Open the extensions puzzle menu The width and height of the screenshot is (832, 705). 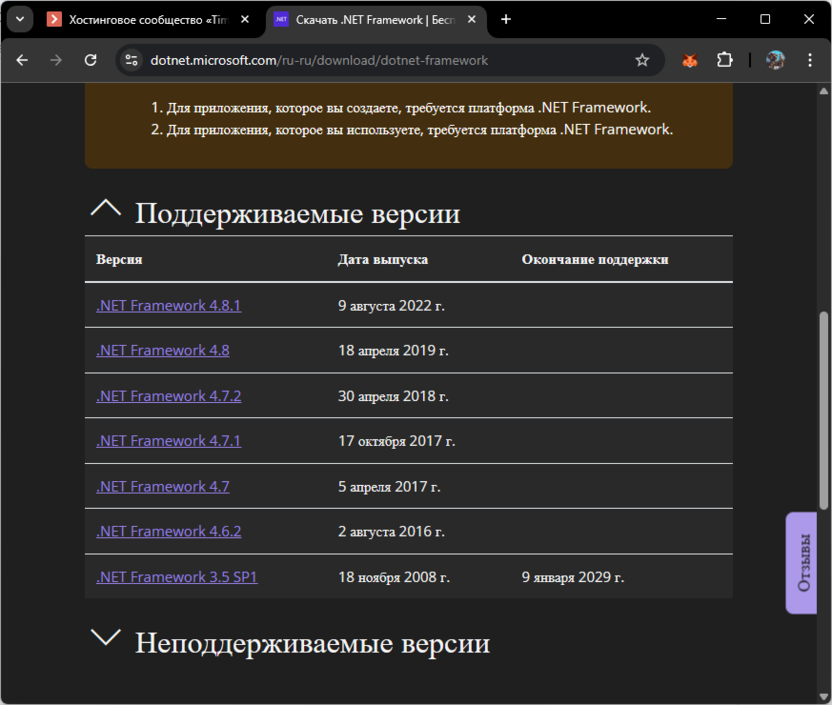tap(725, 60)
